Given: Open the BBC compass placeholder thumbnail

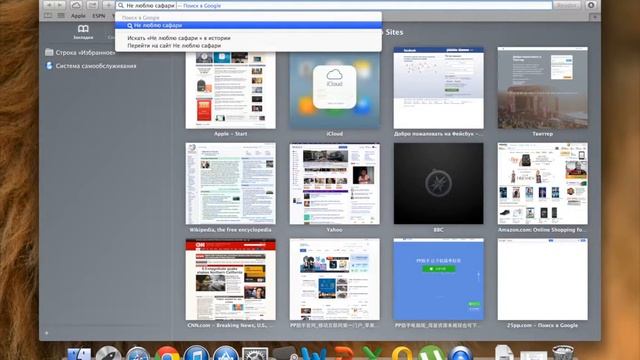Looking at the screenshot, I should click(438, 183).
